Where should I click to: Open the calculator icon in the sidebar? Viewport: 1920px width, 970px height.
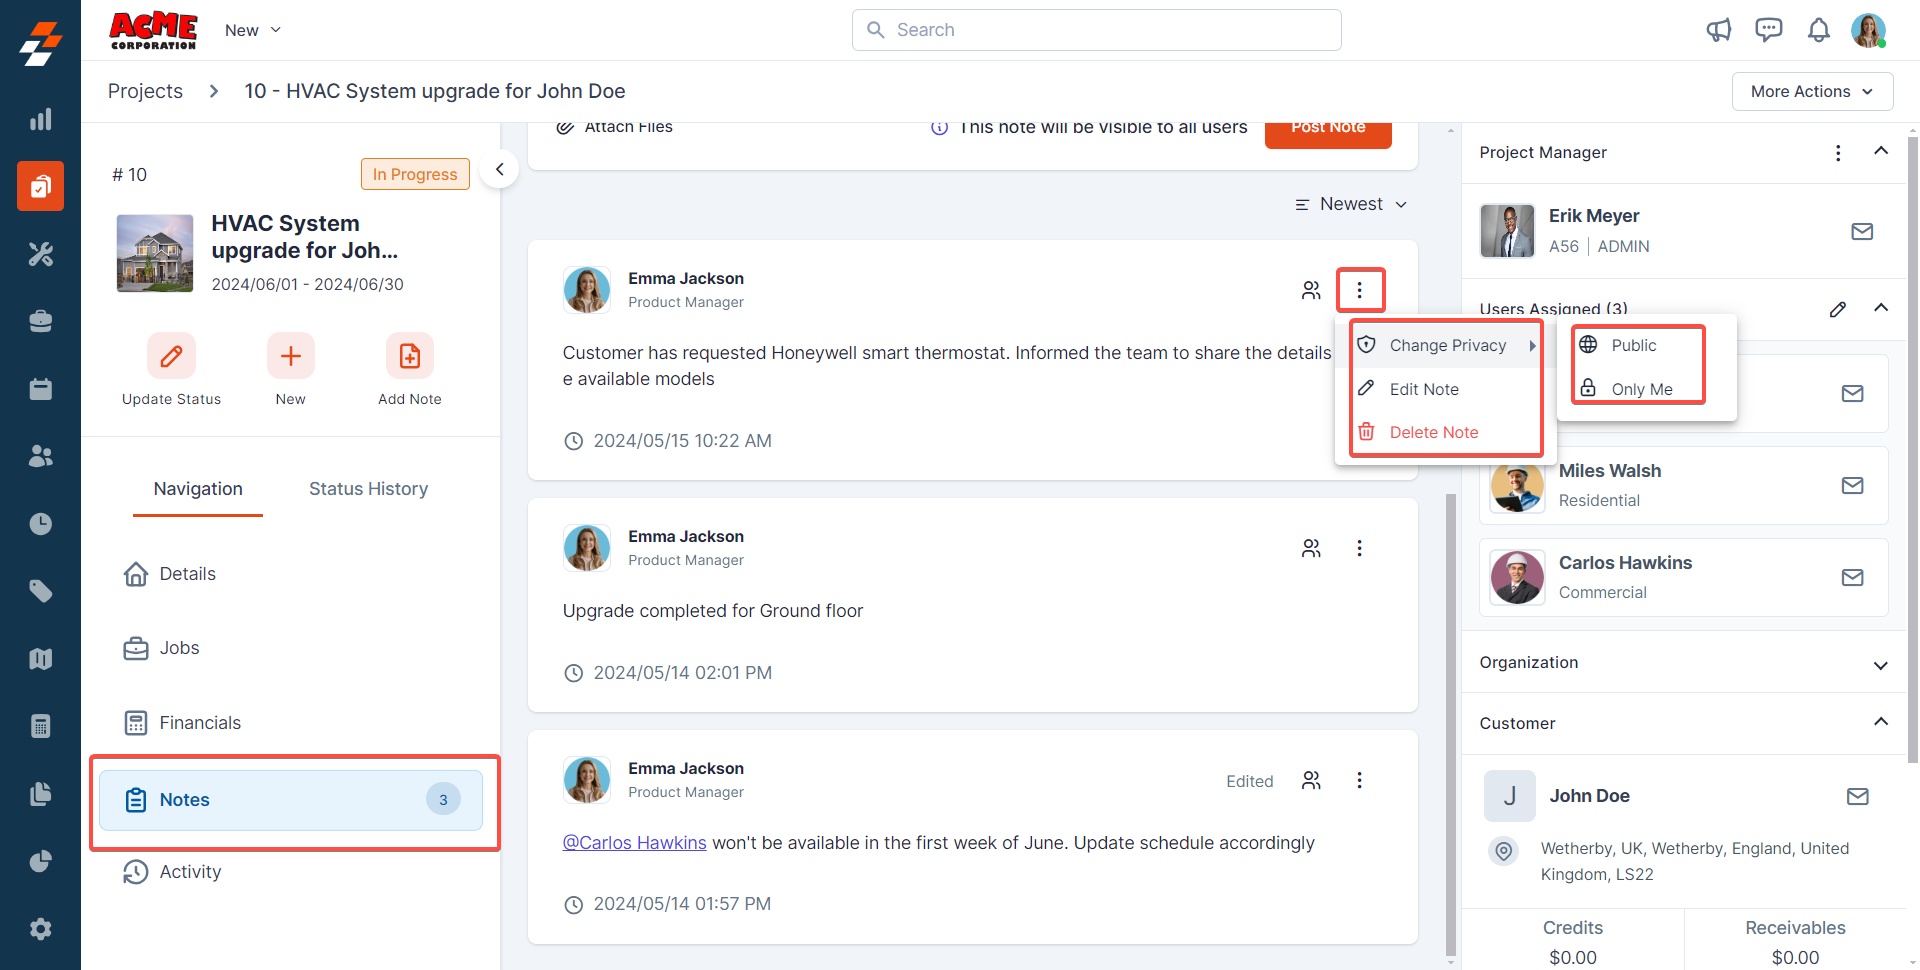click(40, 726)
